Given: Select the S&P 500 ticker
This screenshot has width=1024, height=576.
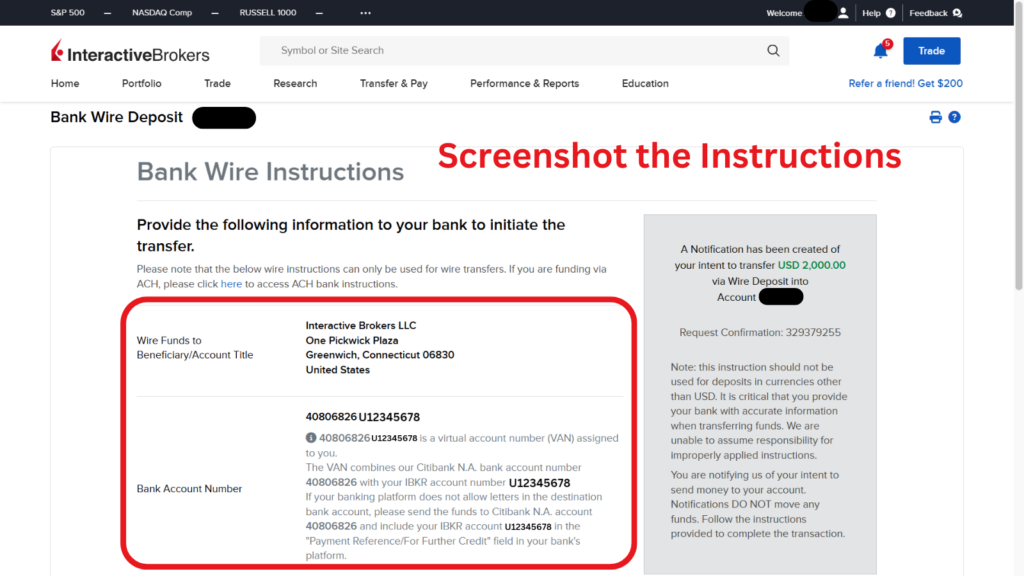Looking at the screenshot, I should coord(67,12).
